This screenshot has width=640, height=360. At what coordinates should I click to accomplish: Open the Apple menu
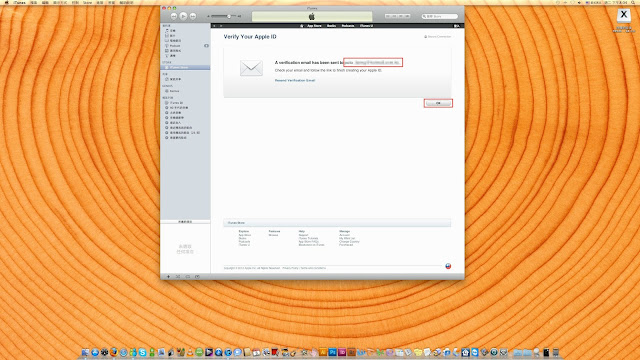[x=6, y=2]
